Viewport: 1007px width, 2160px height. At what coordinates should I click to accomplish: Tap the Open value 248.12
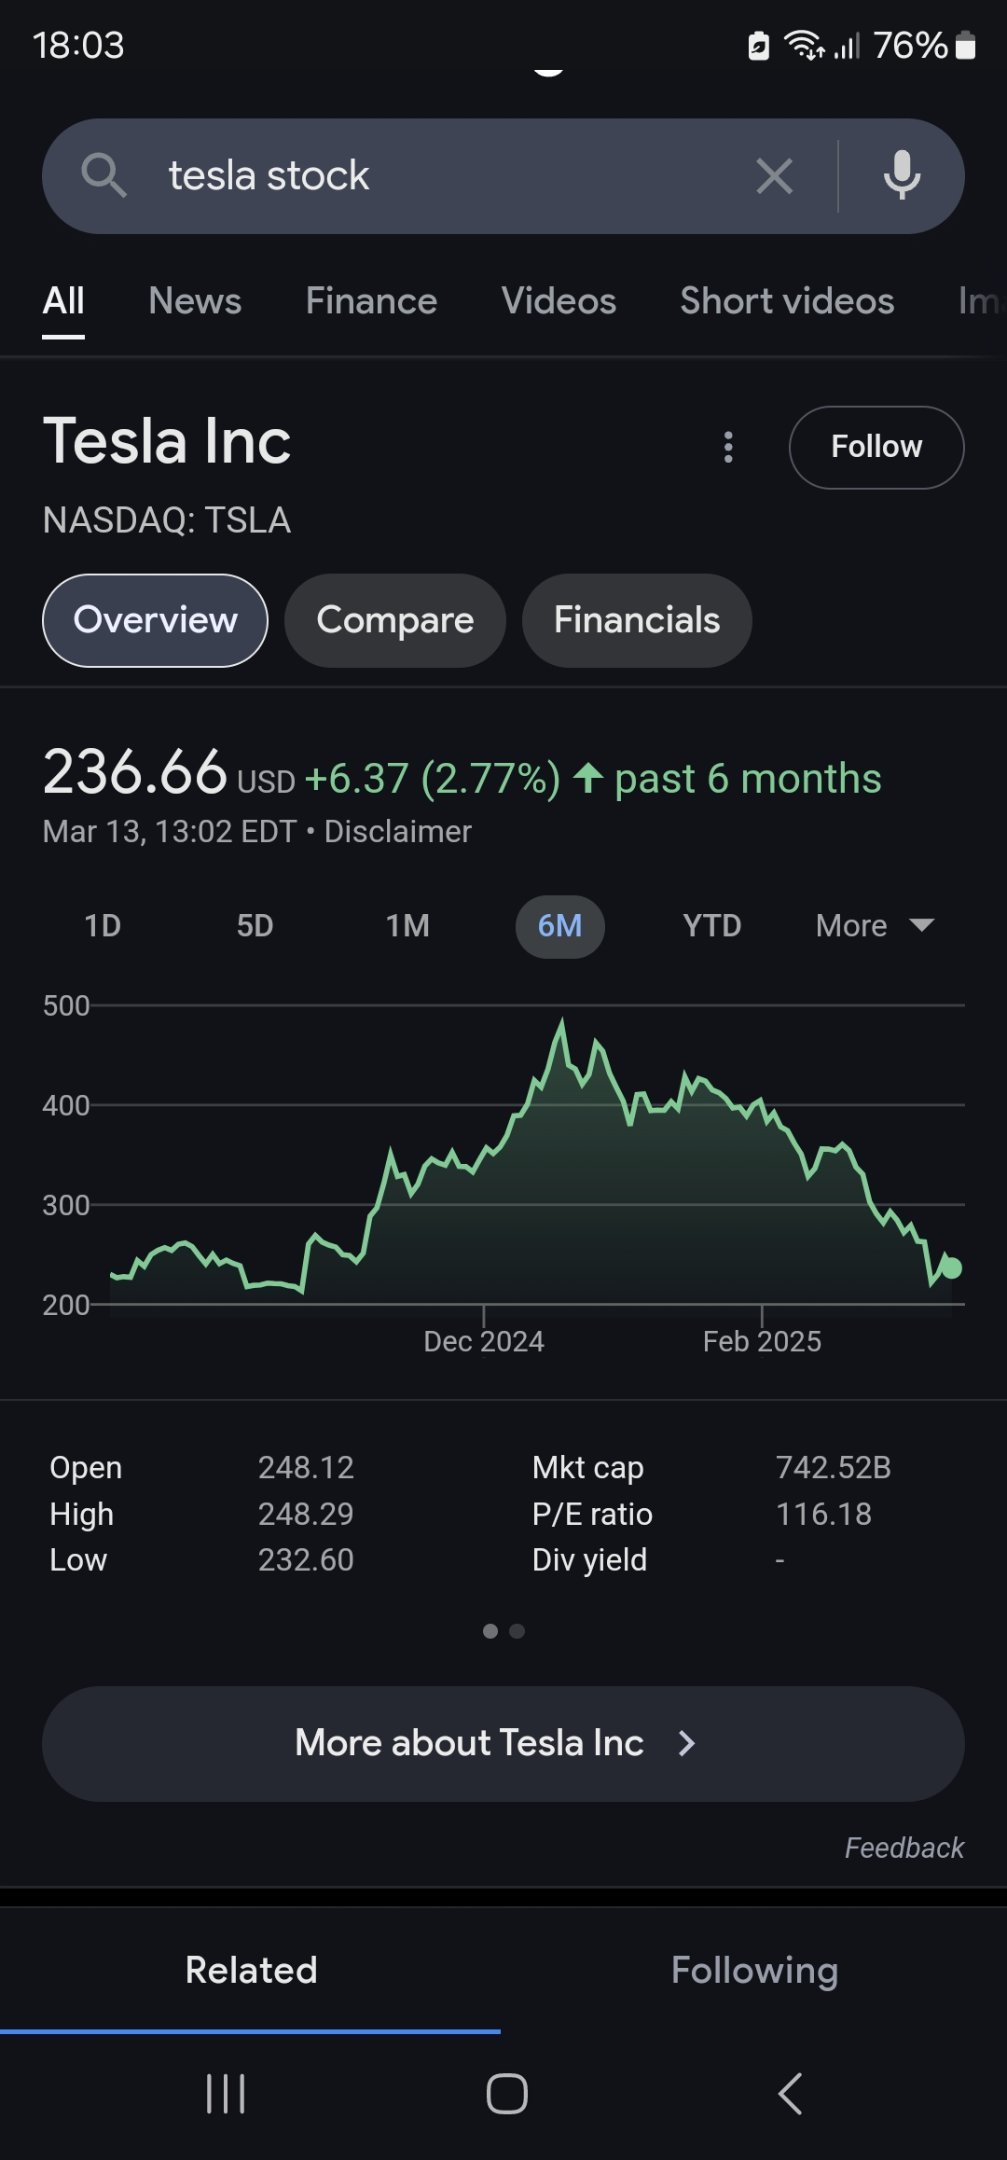(306, 1467)
